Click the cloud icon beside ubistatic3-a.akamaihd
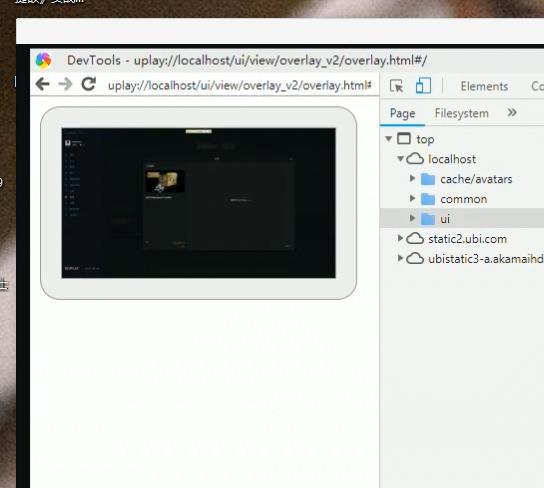 (415, 258)
